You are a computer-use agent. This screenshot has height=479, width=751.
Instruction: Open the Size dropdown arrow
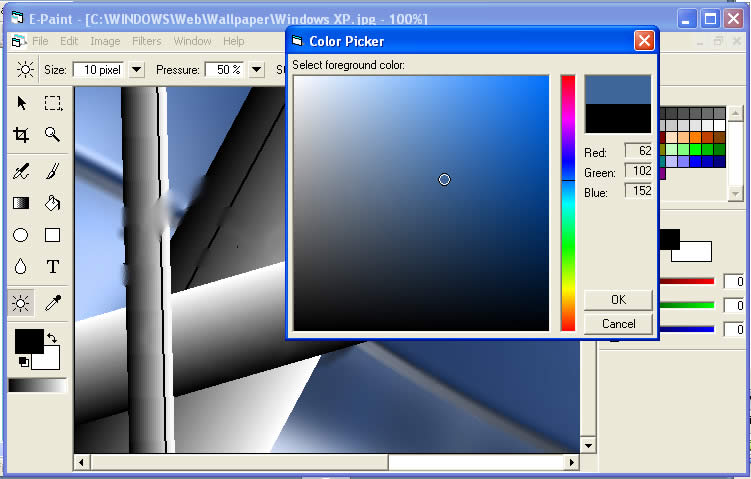[137, 70]
